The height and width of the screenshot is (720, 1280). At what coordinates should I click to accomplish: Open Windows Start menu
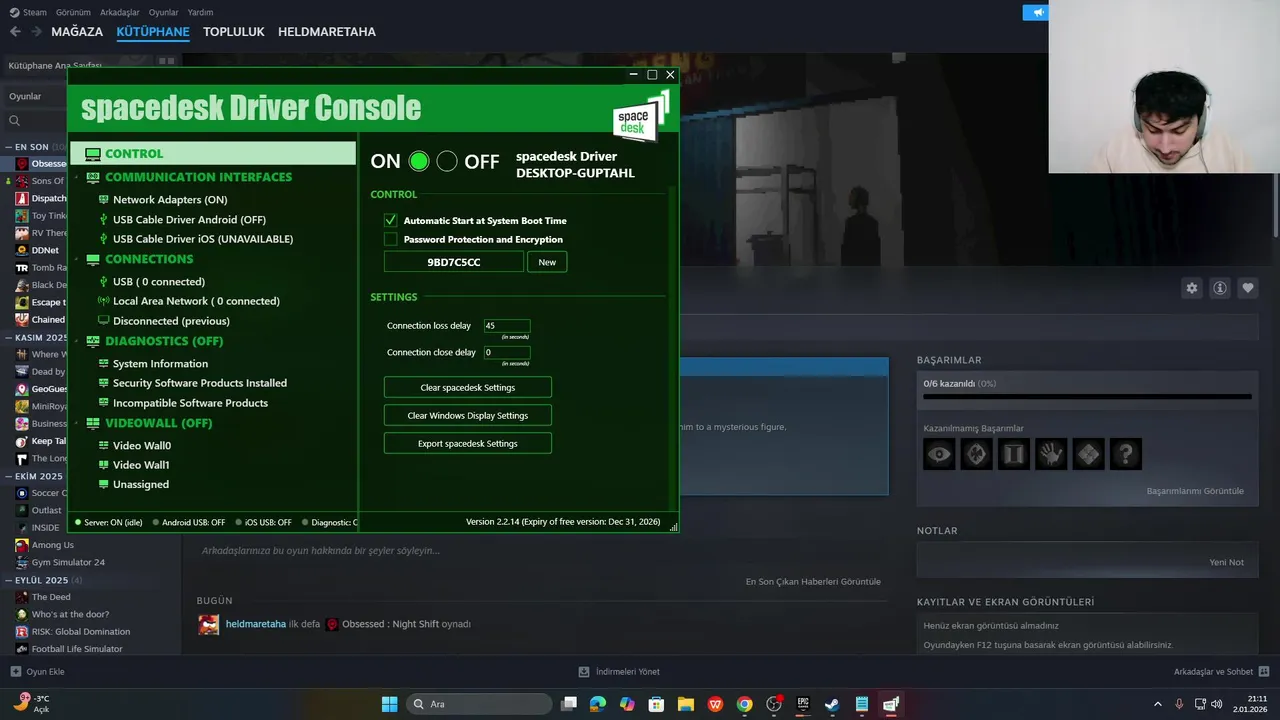[389, 704]
